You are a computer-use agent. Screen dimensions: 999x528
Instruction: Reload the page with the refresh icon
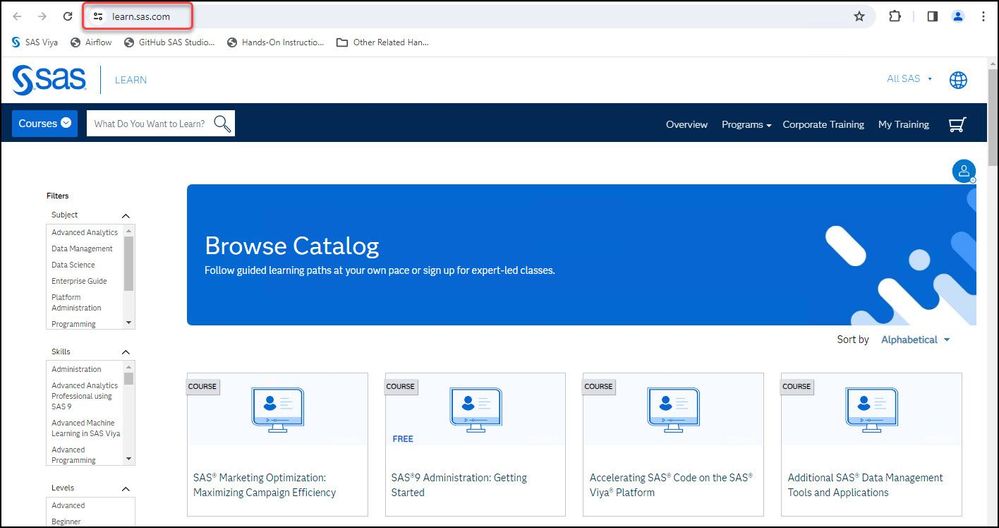point(67,17)
